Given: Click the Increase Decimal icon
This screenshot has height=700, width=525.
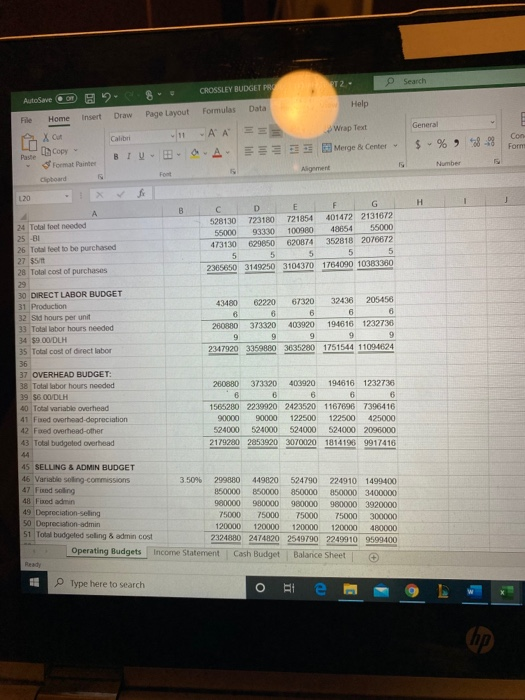Looking at the screenshot, I should (x=475, y=142).
